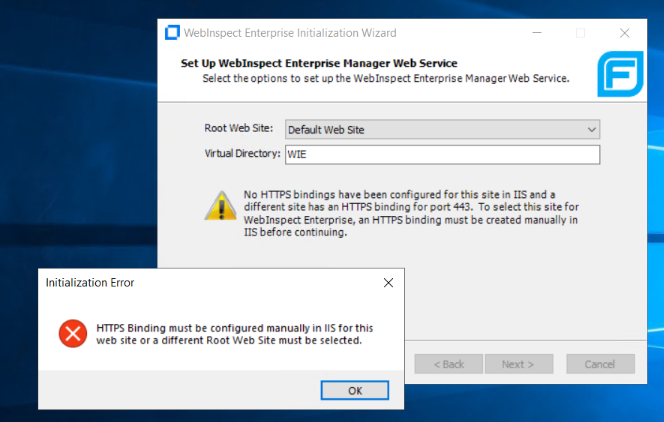Click the Virtual Directory field containing WIE
664x422 pixels.
[x=443, y=154]
